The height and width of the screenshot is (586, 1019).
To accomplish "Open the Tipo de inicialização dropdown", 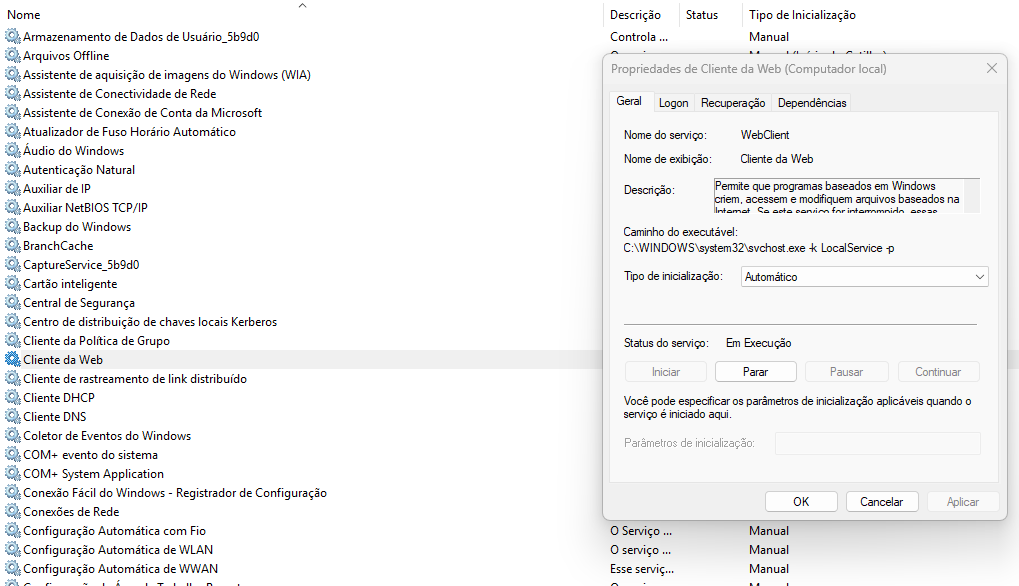I will tap(864, 277).
